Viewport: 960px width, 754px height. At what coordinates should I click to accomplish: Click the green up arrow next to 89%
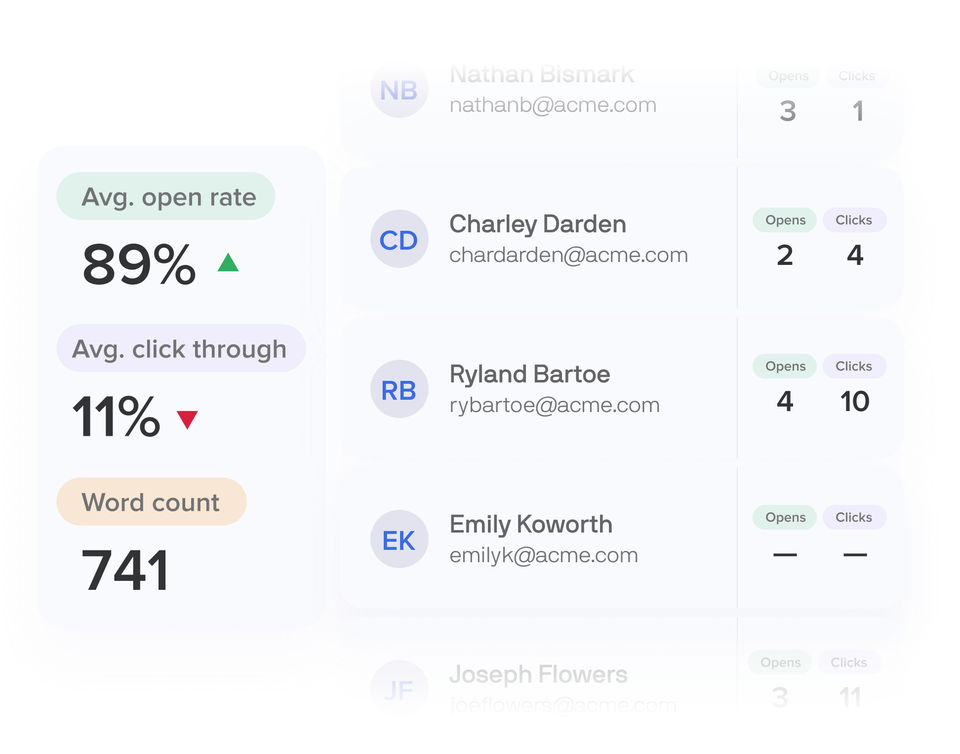coord(228,263)
